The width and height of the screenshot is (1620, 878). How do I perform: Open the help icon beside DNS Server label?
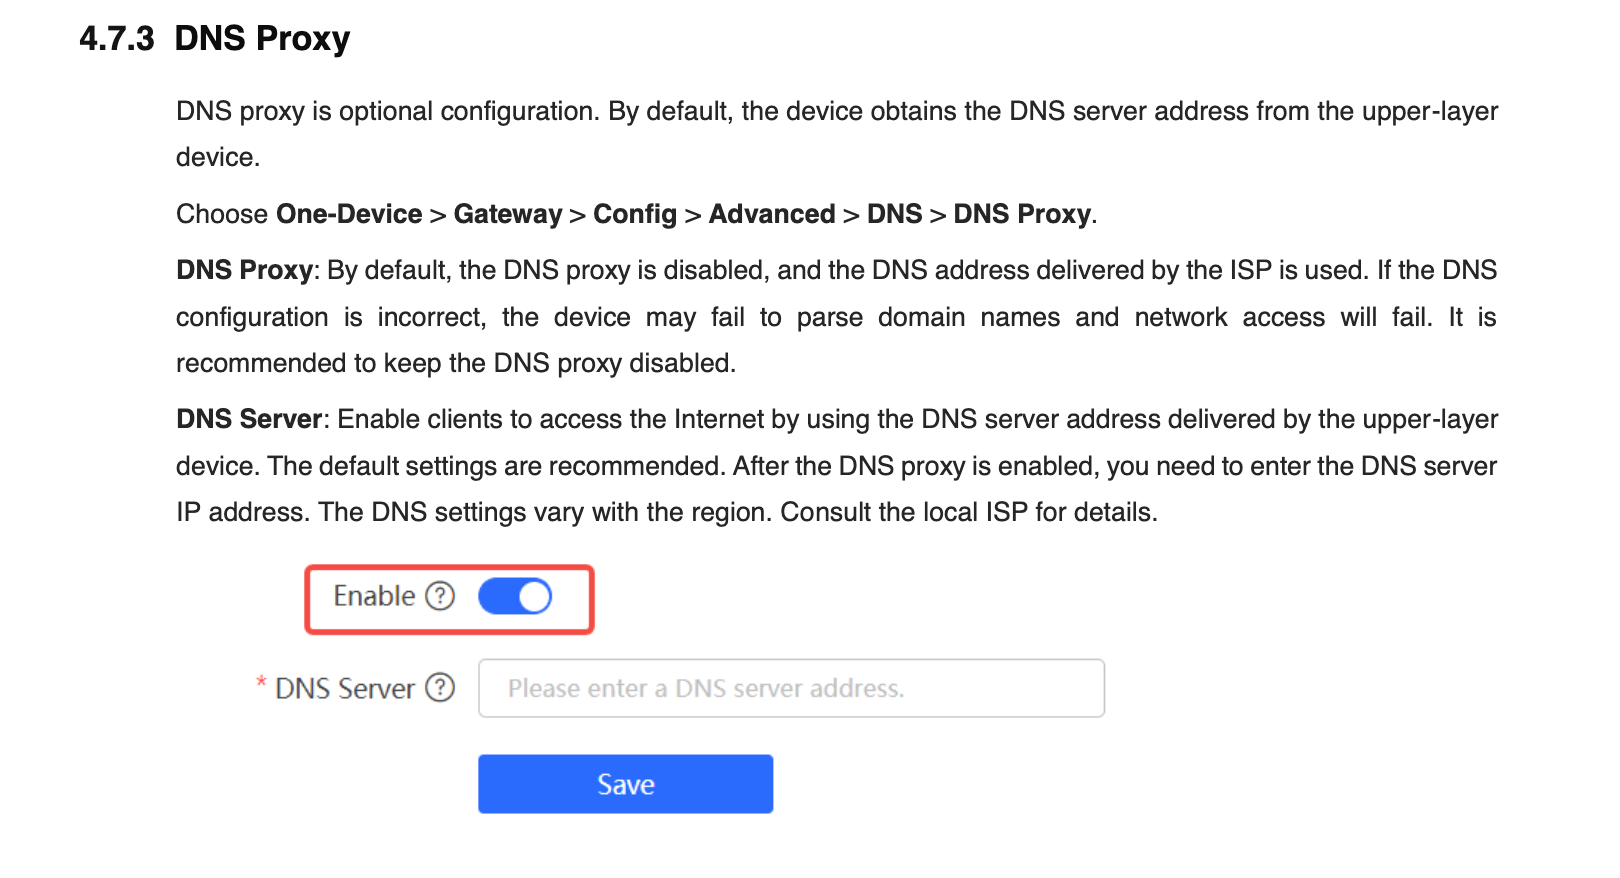(x=440, y=688)
